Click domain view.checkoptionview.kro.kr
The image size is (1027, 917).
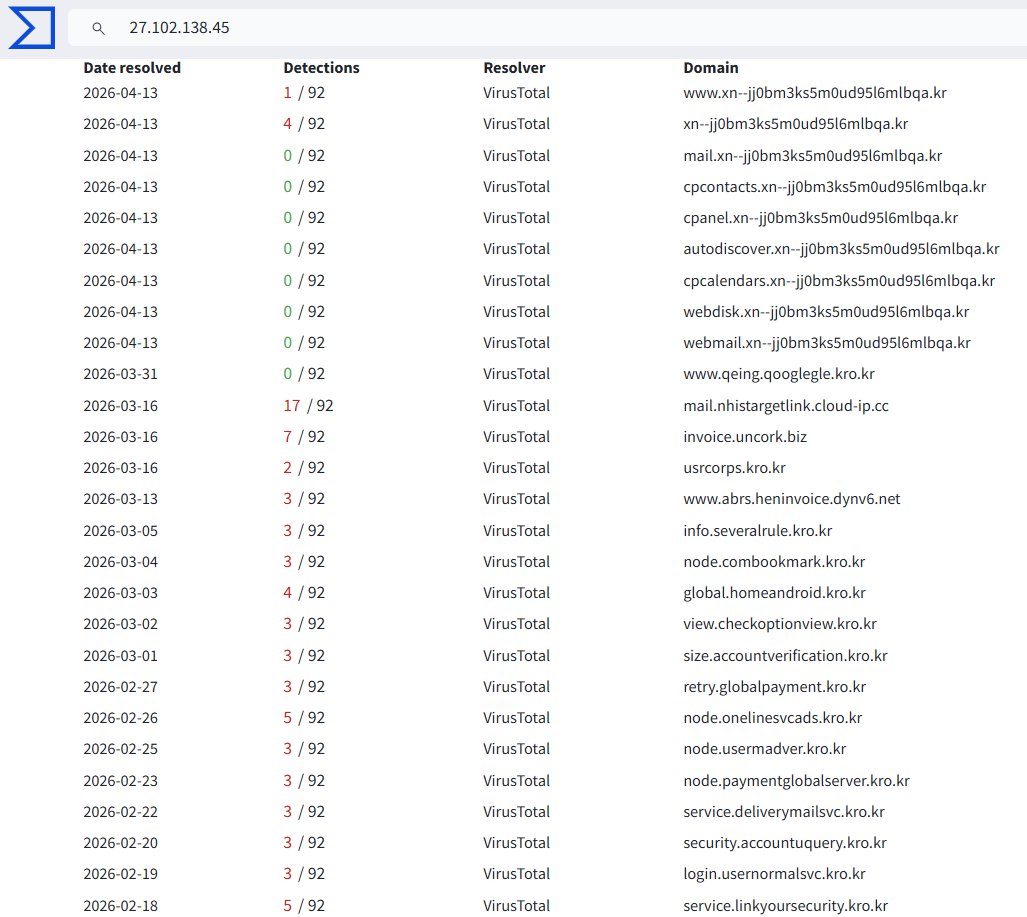[779, 624]
